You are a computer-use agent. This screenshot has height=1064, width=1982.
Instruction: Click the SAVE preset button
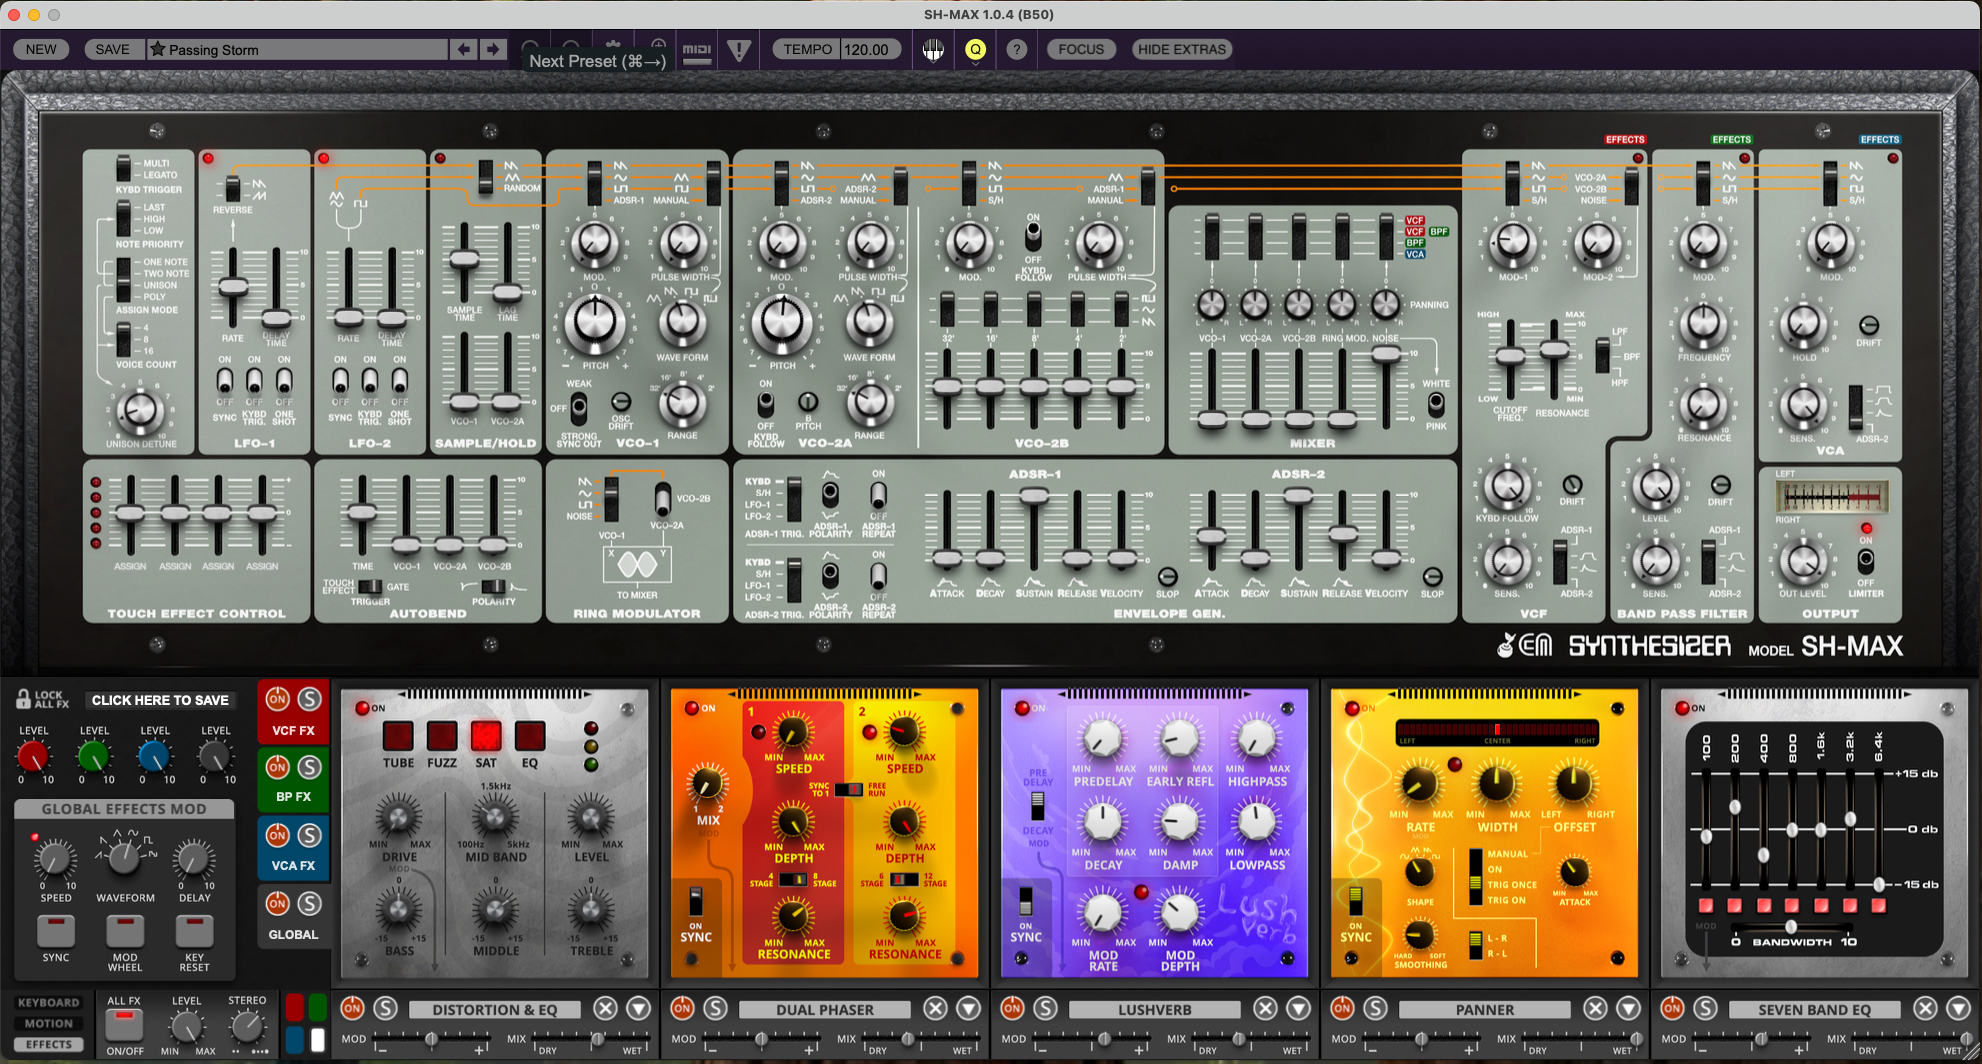click(x=112, y=49)
